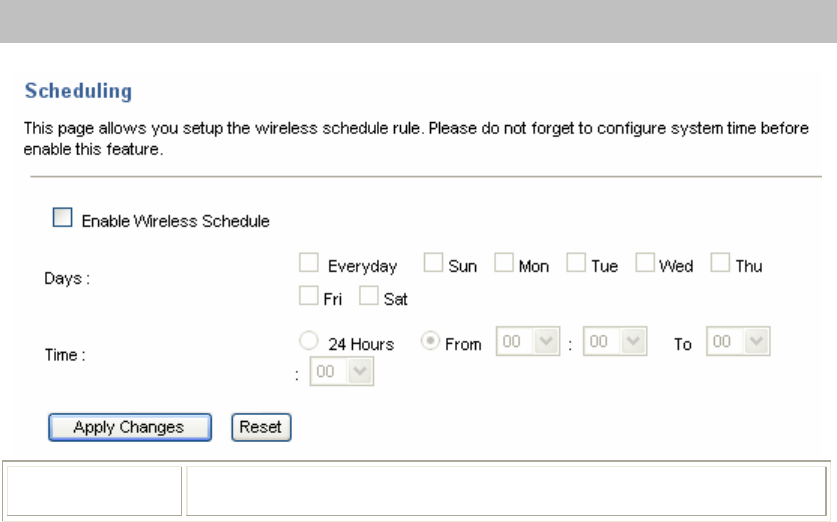Click the wide empty right table cell

506,491
